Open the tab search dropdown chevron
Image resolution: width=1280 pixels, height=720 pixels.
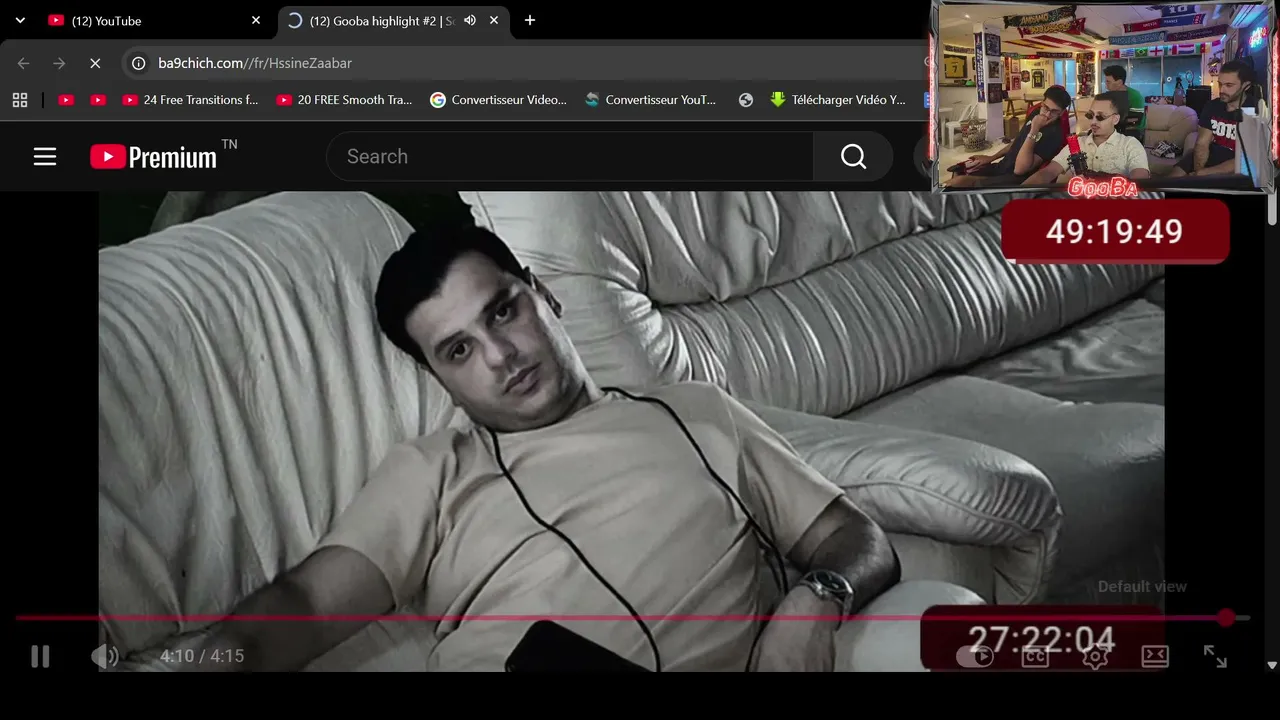point(20,20)
